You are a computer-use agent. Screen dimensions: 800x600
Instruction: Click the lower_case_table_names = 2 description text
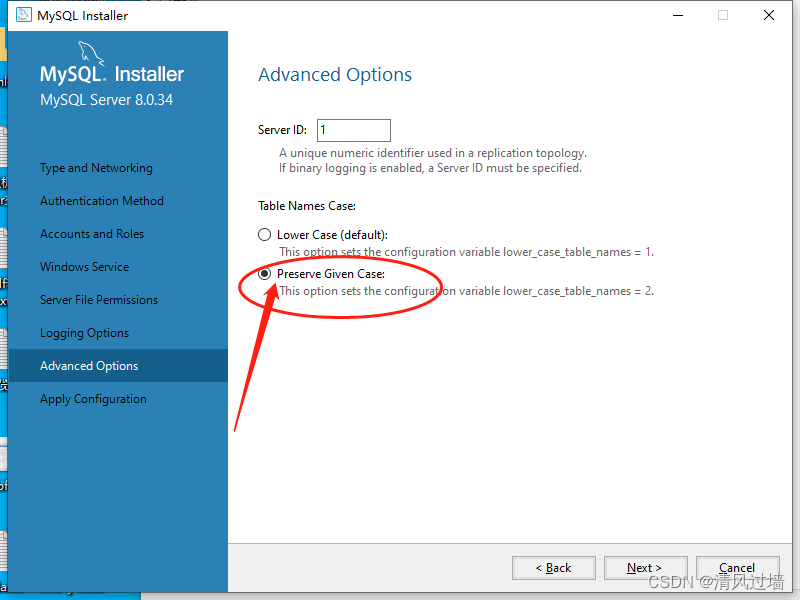tap(466, 291)
